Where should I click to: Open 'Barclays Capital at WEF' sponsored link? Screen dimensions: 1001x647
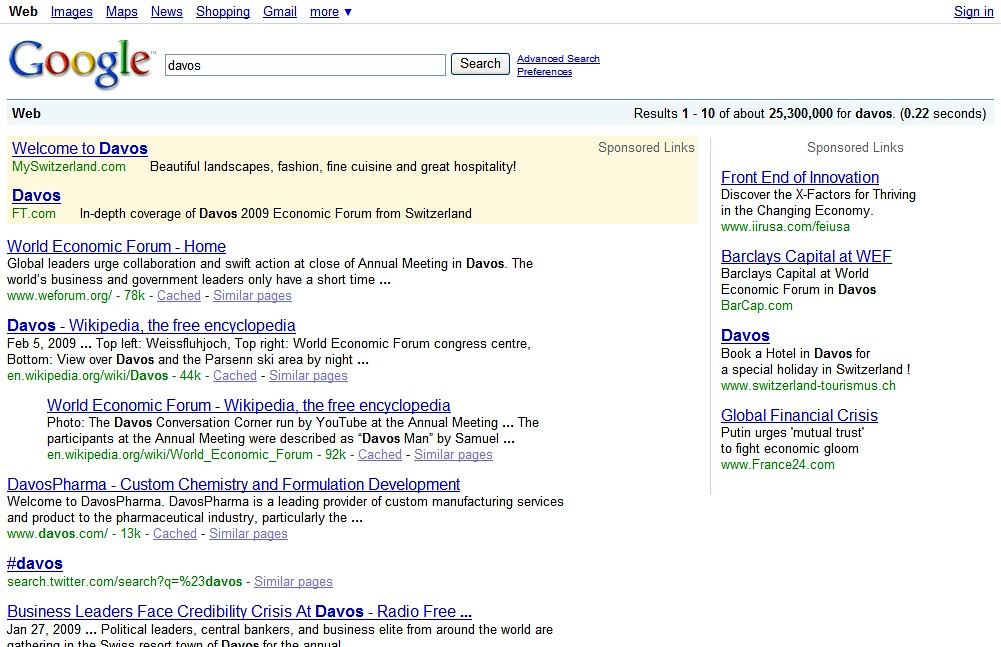806,256
